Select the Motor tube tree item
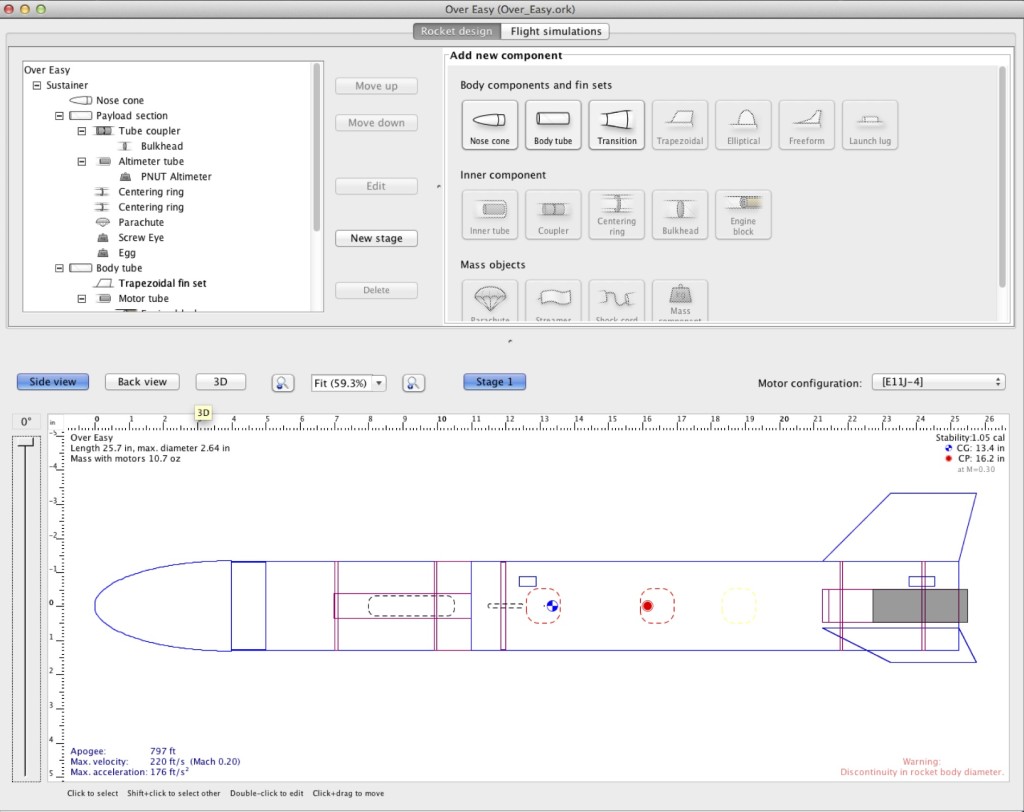 (143, 299)
